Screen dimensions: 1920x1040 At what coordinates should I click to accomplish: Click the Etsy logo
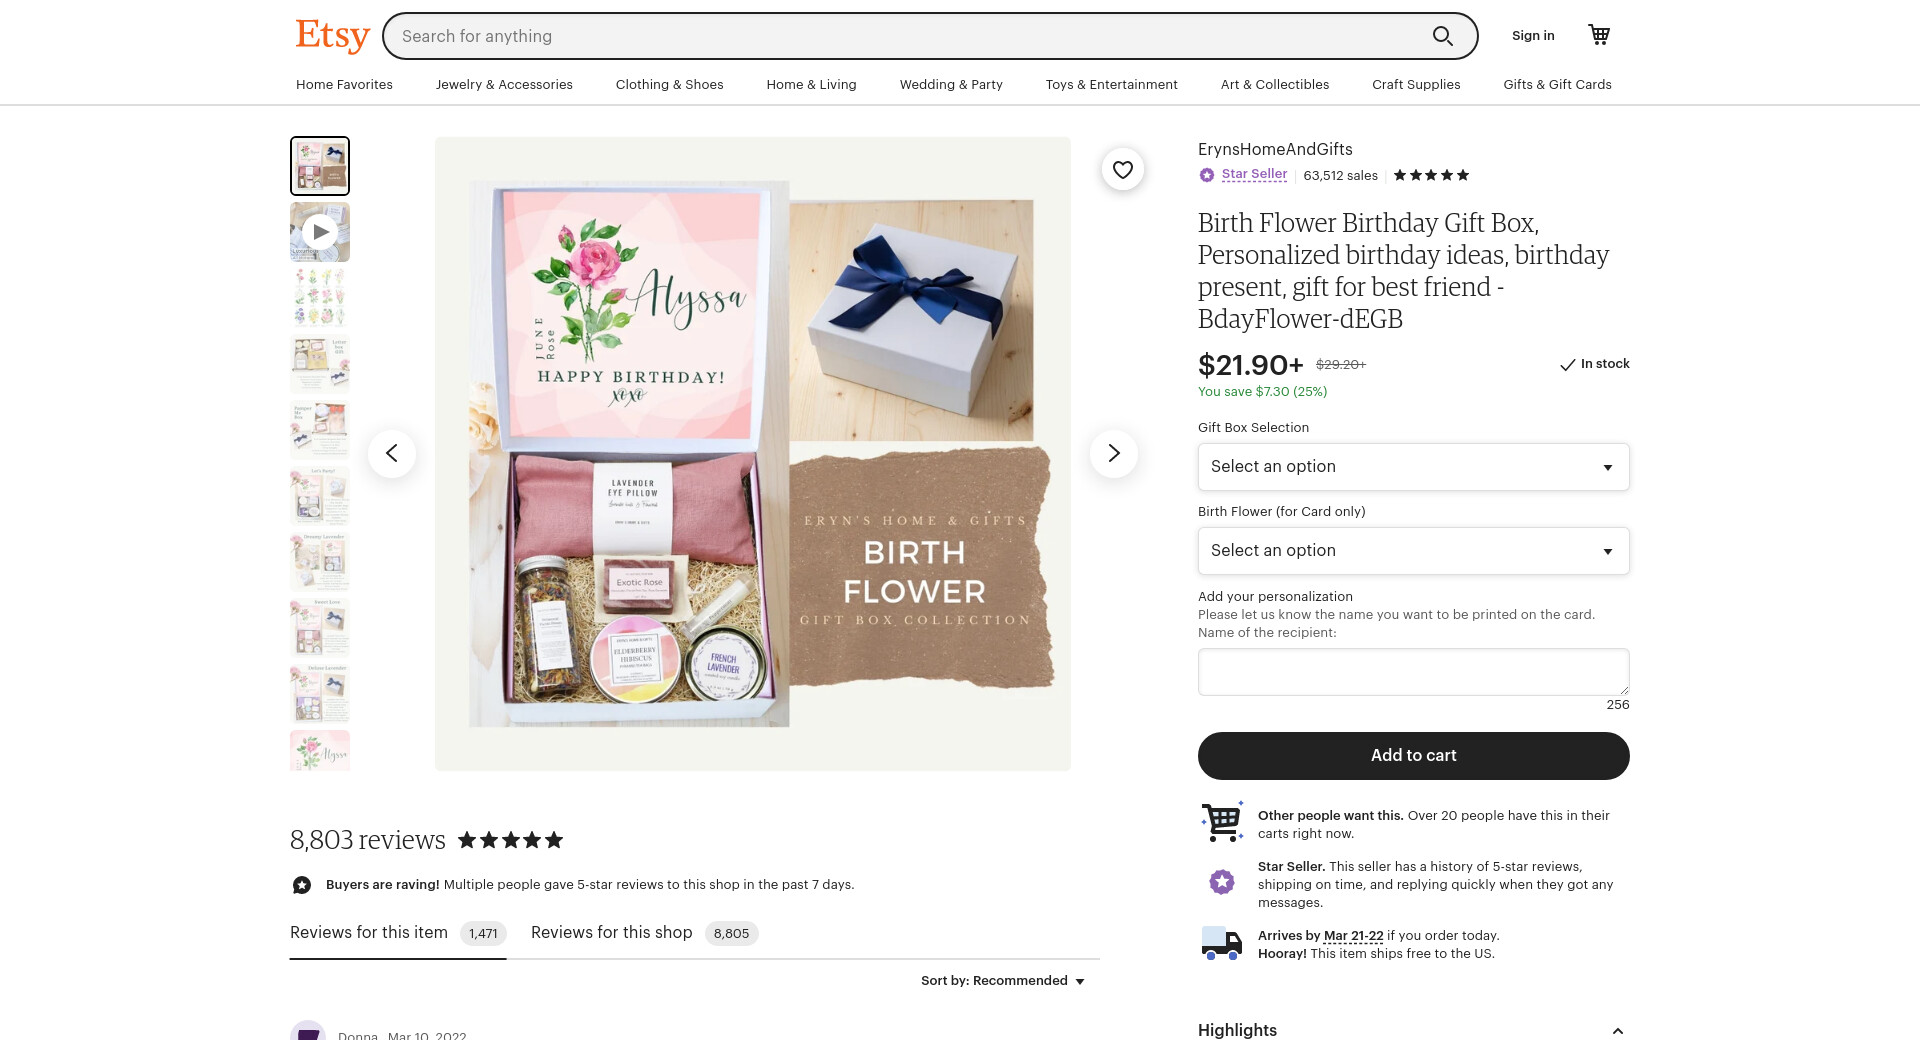332,36
